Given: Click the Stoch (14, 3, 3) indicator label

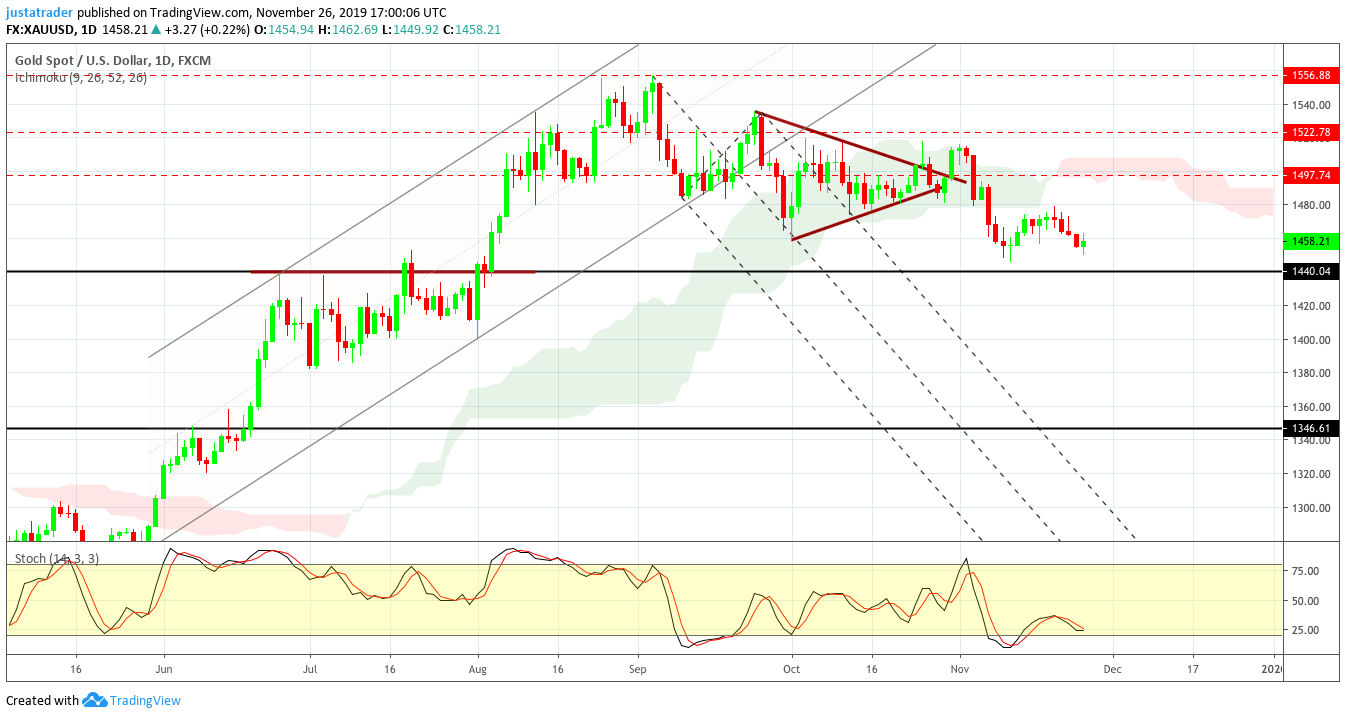Looking at the screenshot, I should pos(56,558).
